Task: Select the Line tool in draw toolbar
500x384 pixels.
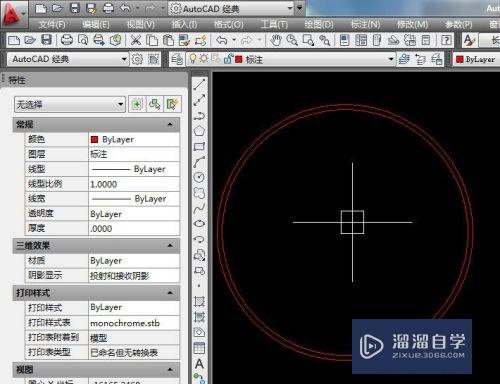Action: pos(199,84)
